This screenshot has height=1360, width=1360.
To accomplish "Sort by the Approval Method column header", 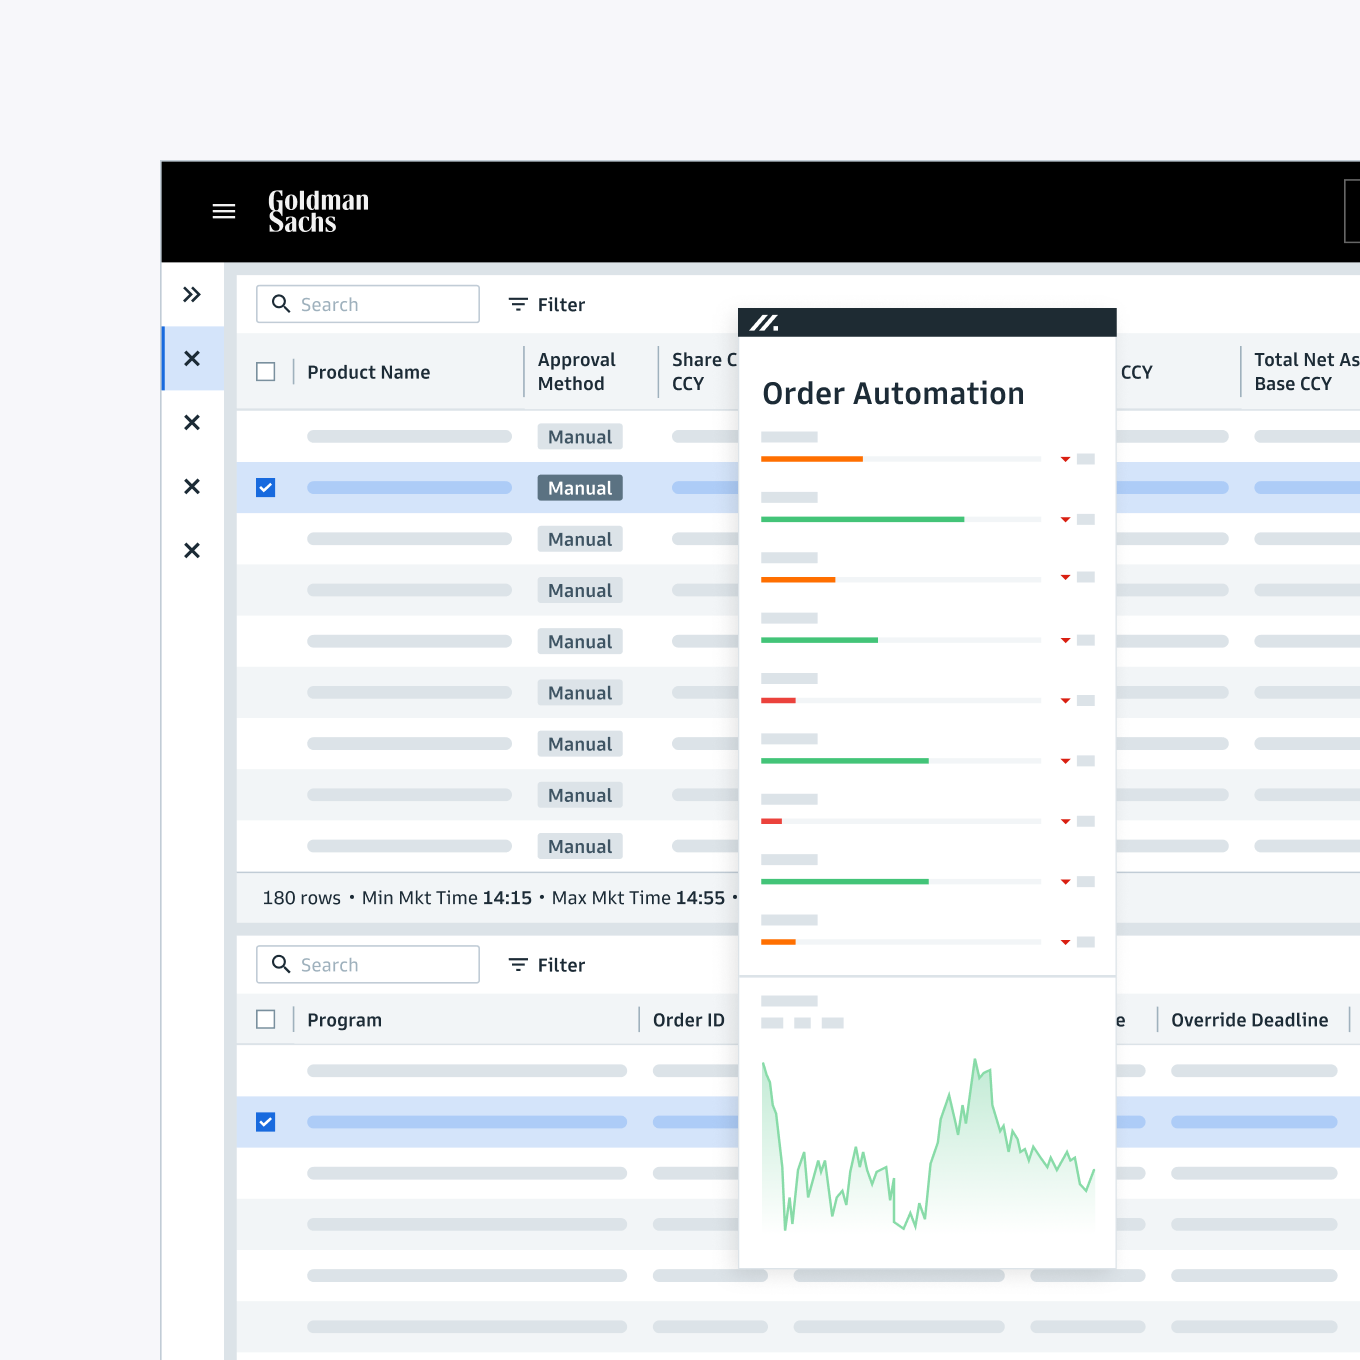I will tap(576, 372).
